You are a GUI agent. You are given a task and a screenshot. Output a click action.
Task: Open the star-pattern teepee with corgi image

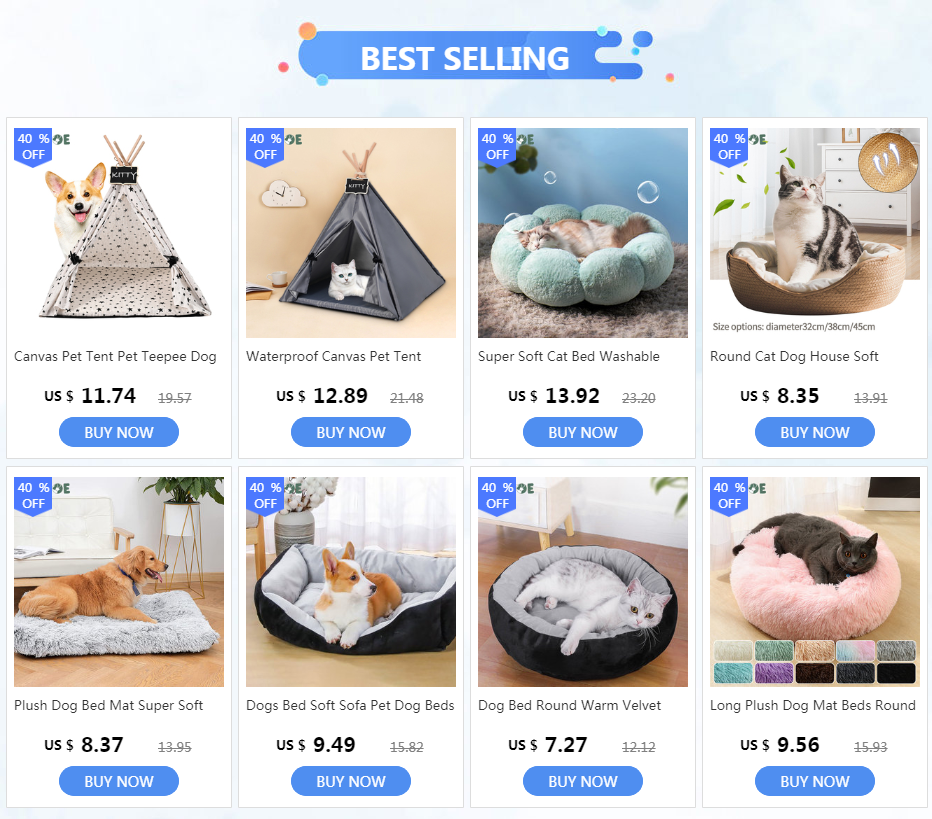(x=119, y=233)
